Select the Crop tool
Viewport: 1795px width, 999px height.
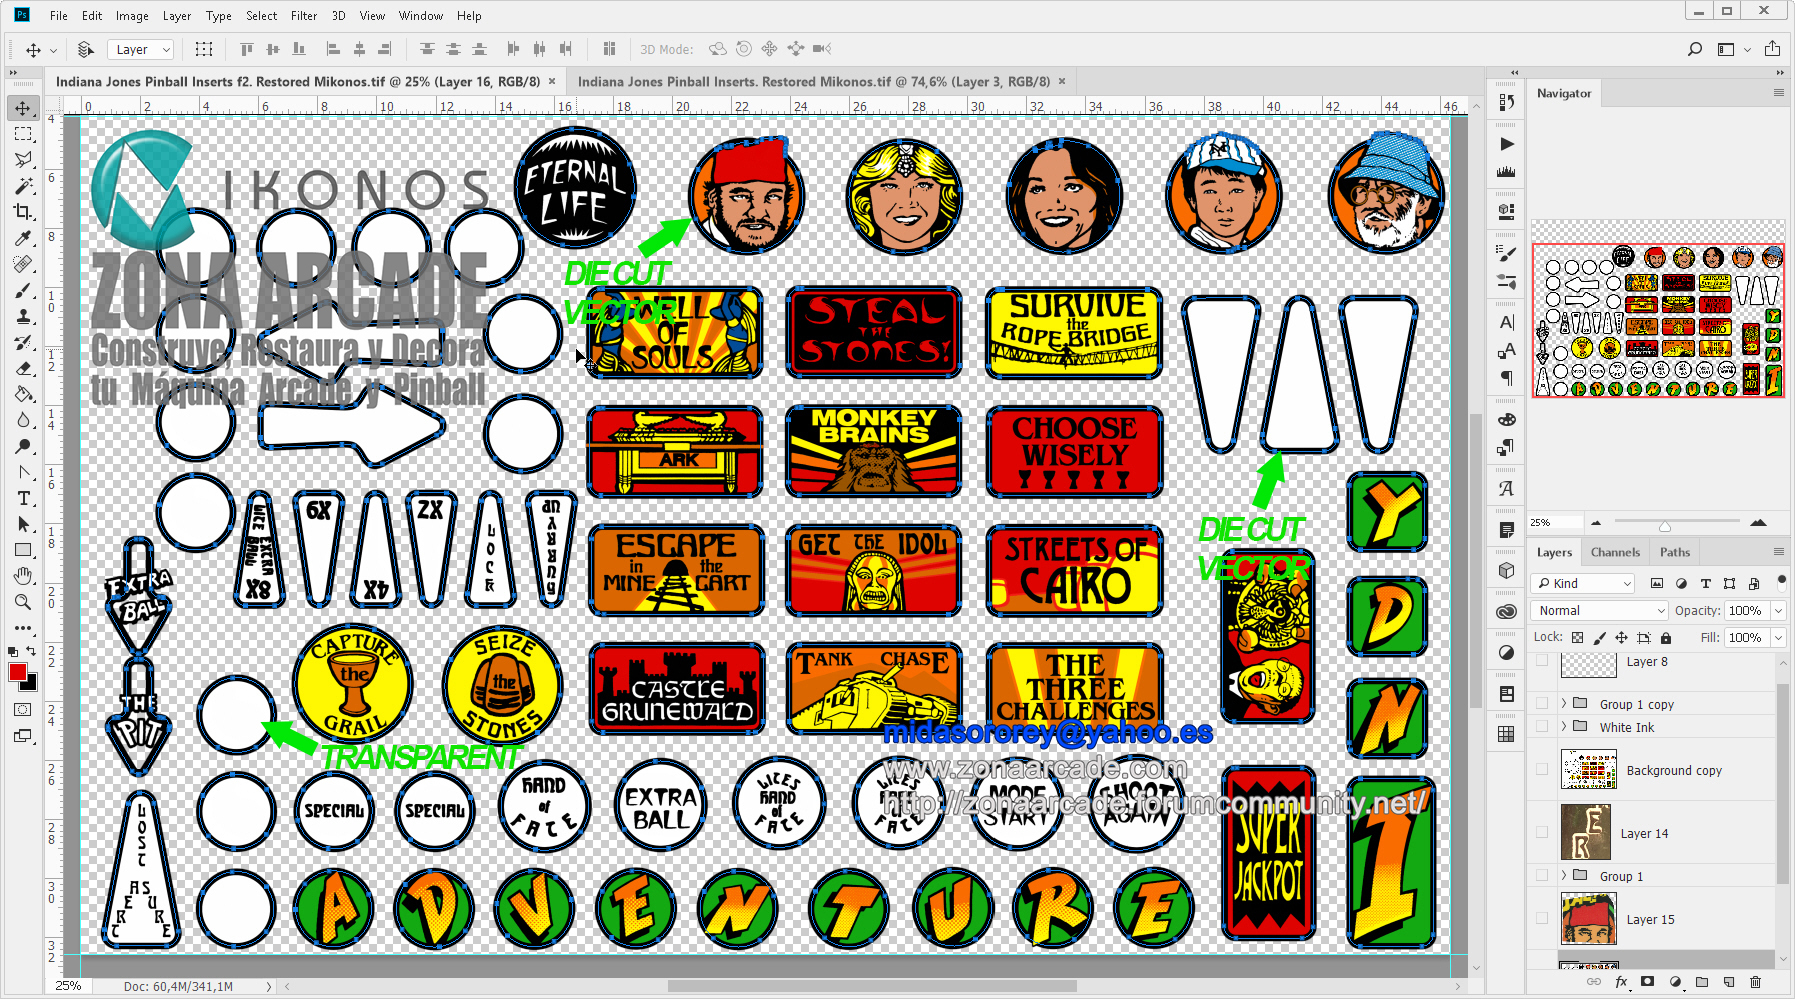23,212
